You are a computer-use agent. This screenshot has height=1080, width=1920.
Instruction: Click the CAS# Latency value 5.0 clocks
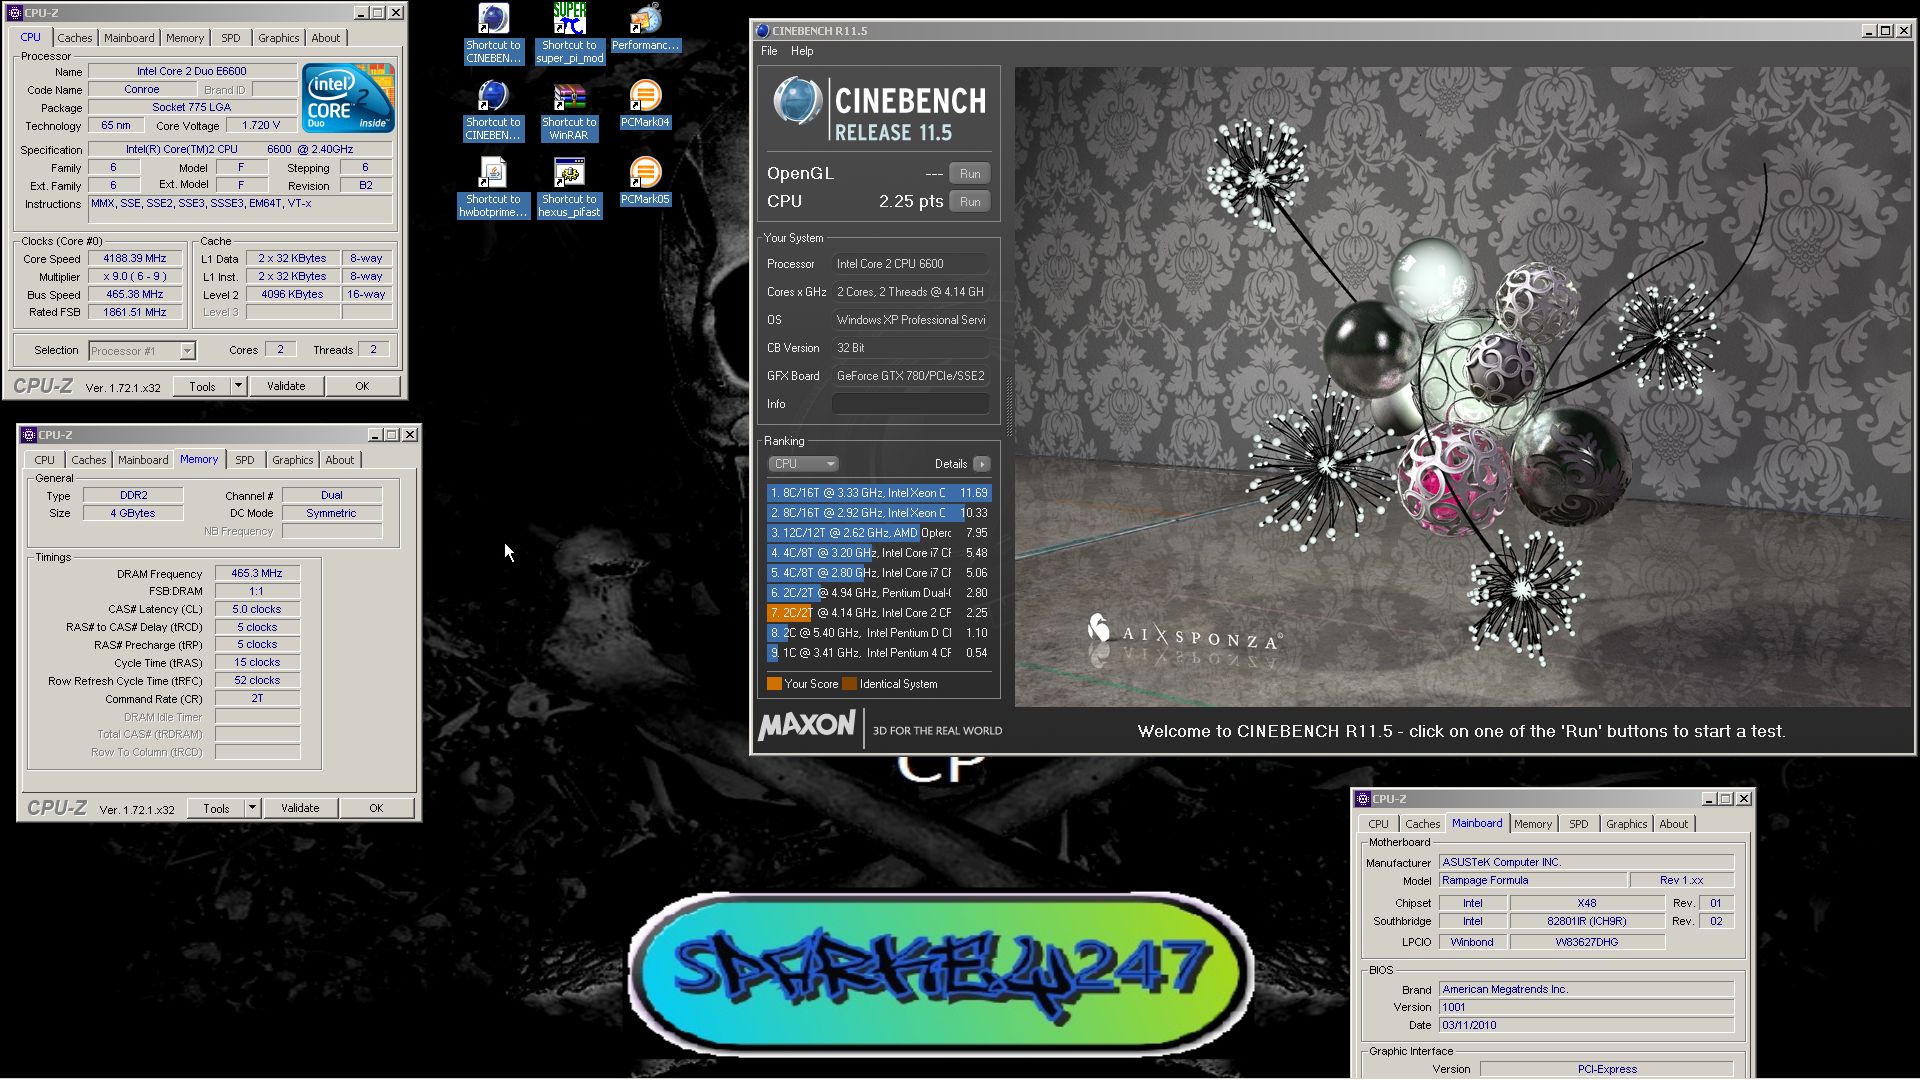(x=257, y=609)
